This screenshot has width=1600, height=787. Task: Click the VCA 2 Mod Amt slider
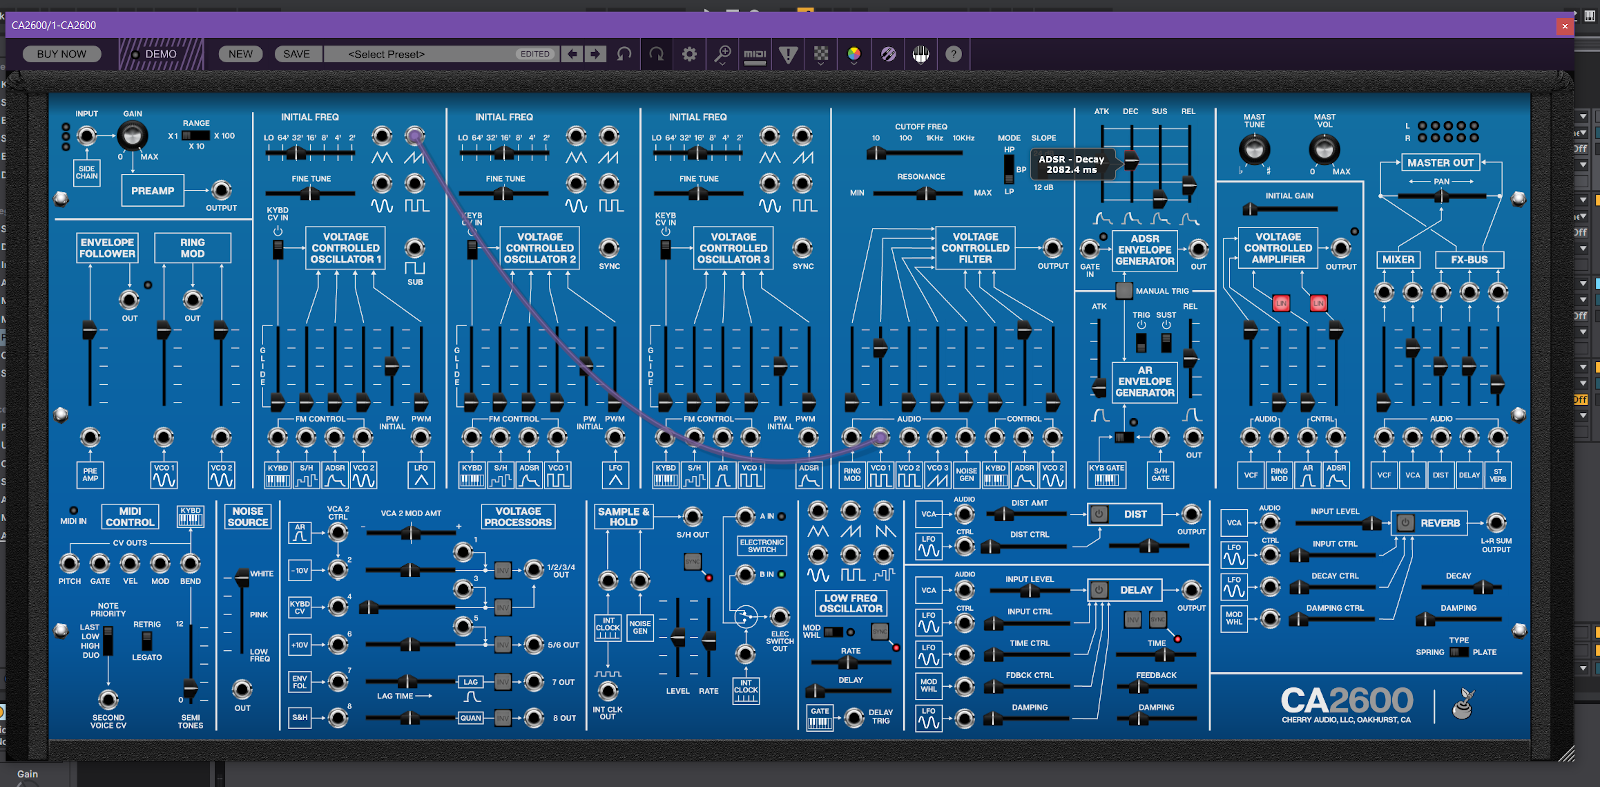[x=410, y=531]
